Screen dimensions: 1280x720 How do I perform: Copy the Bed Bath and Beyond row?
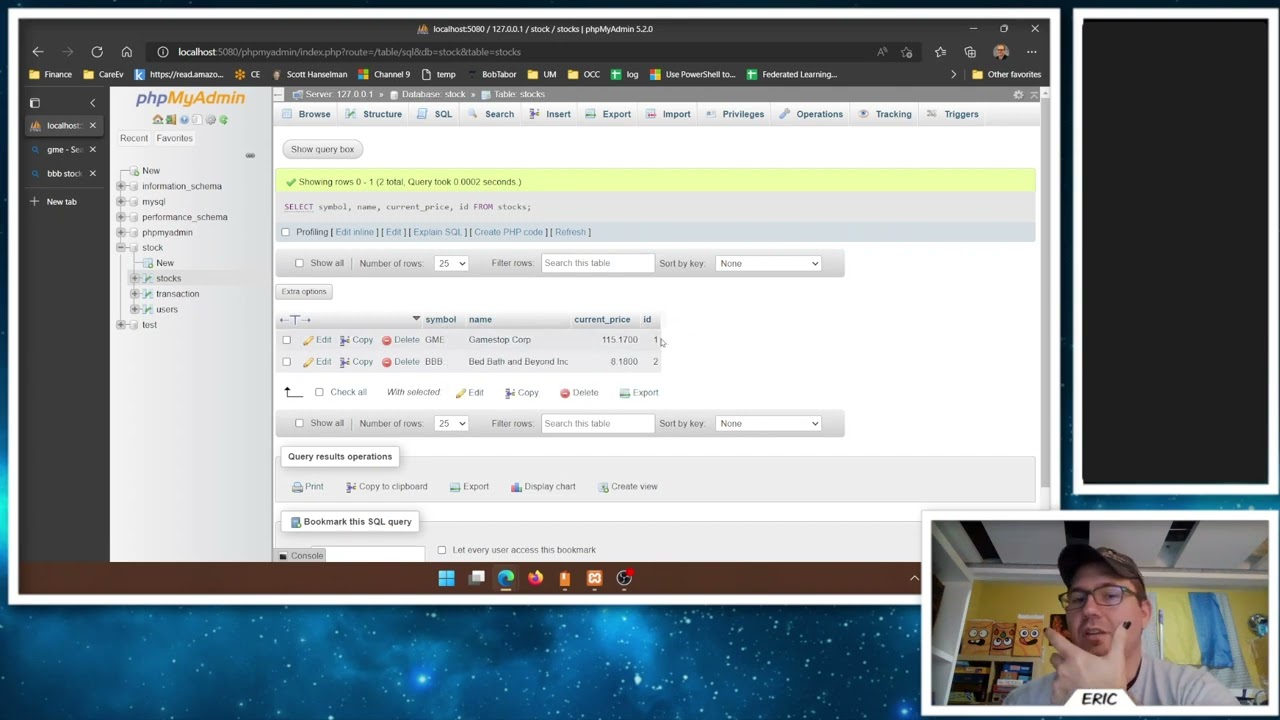pos(356,362)
